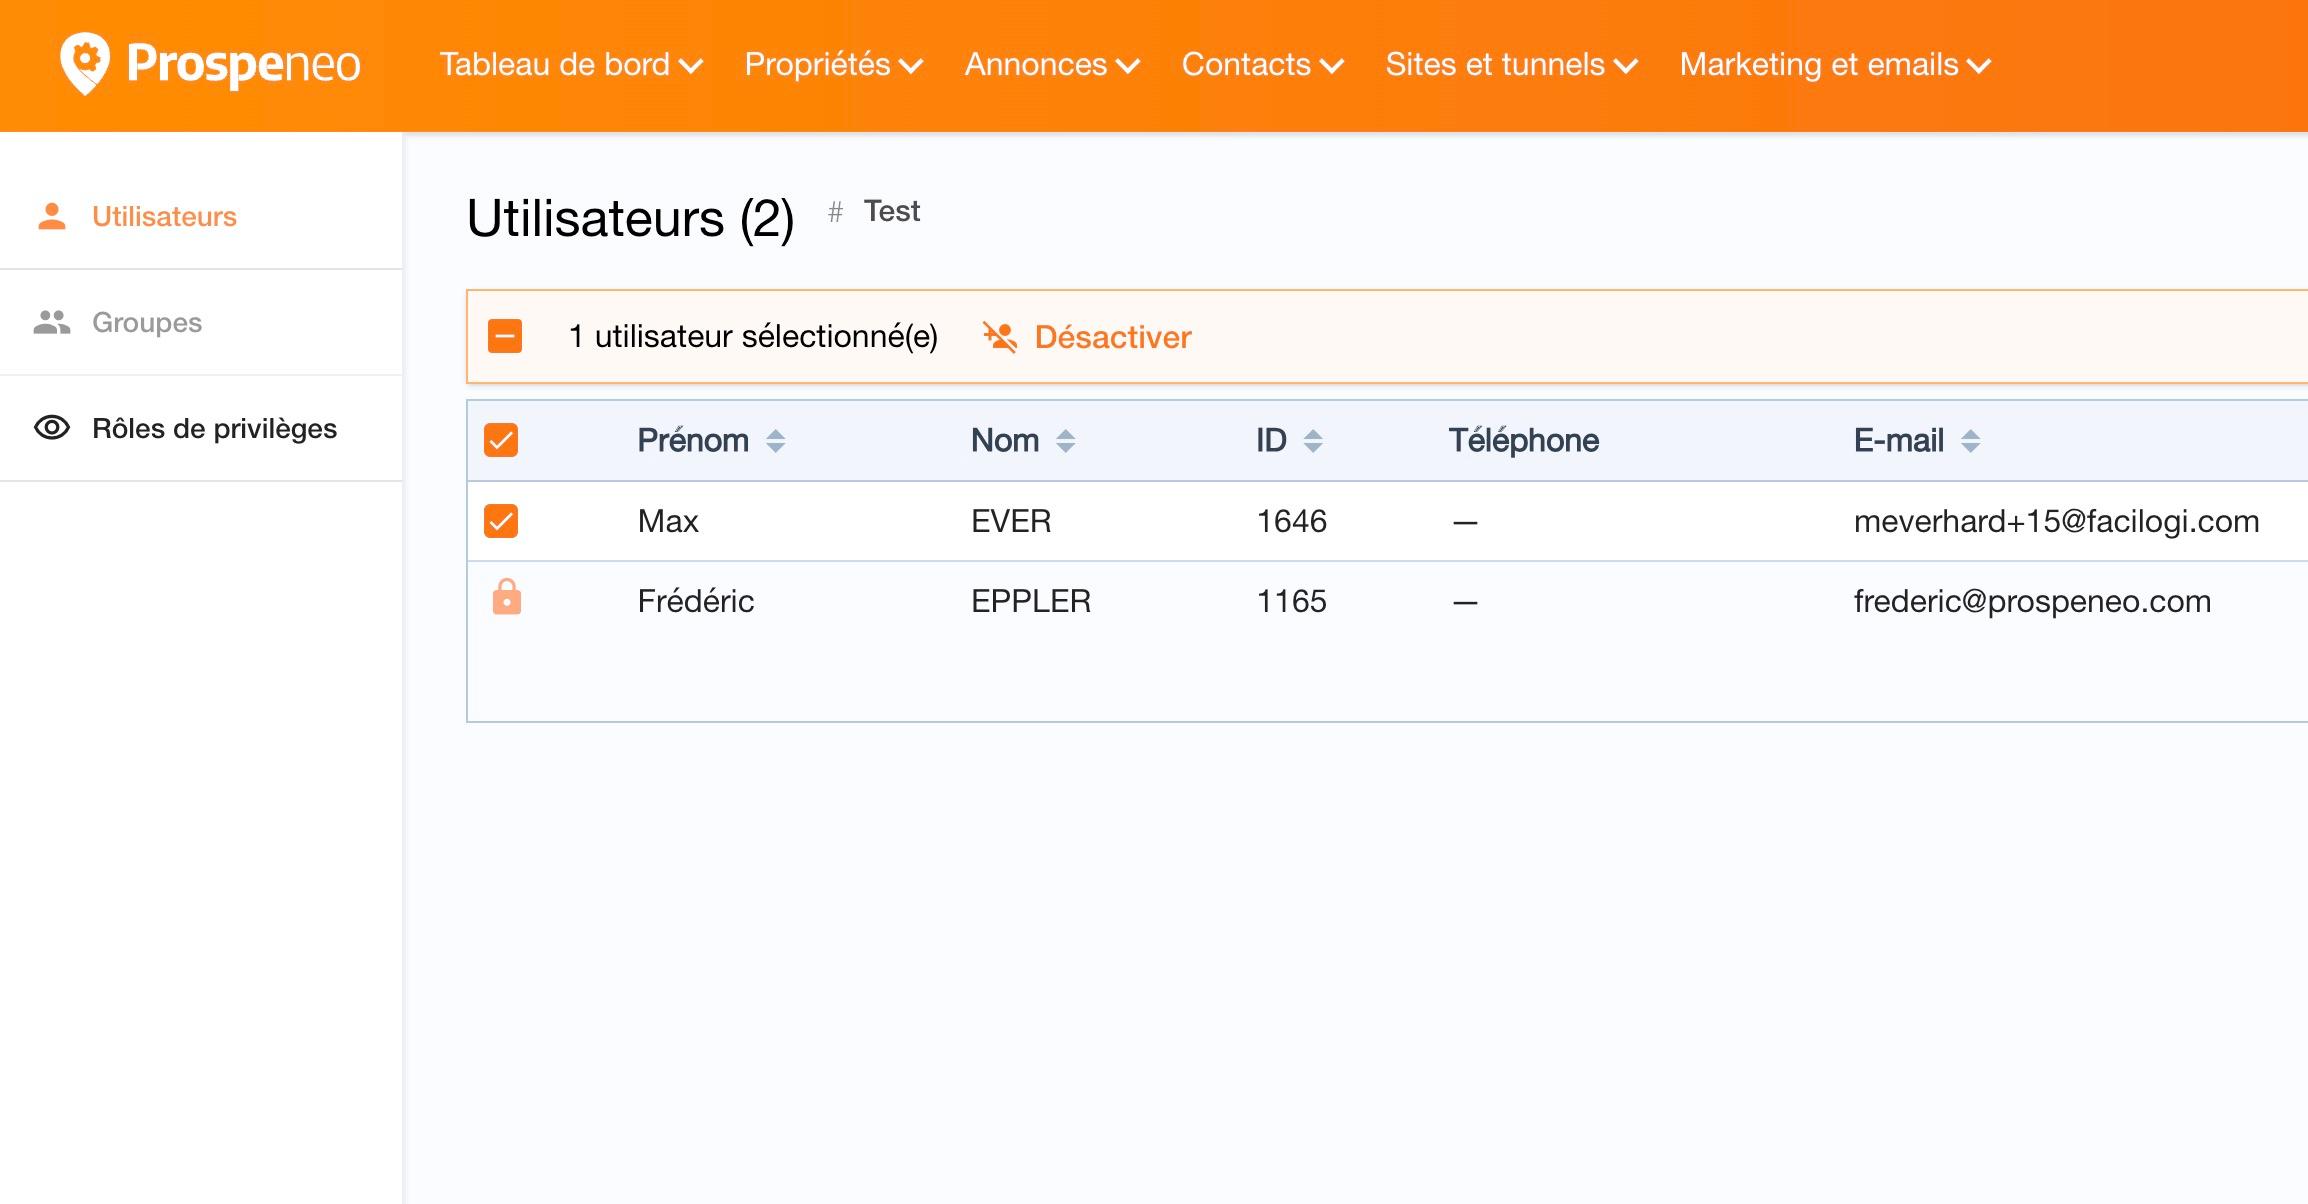Toggle the header select-all checkbox
The height and width of the screenshot is (1204, 2308).
click(501, 440)
